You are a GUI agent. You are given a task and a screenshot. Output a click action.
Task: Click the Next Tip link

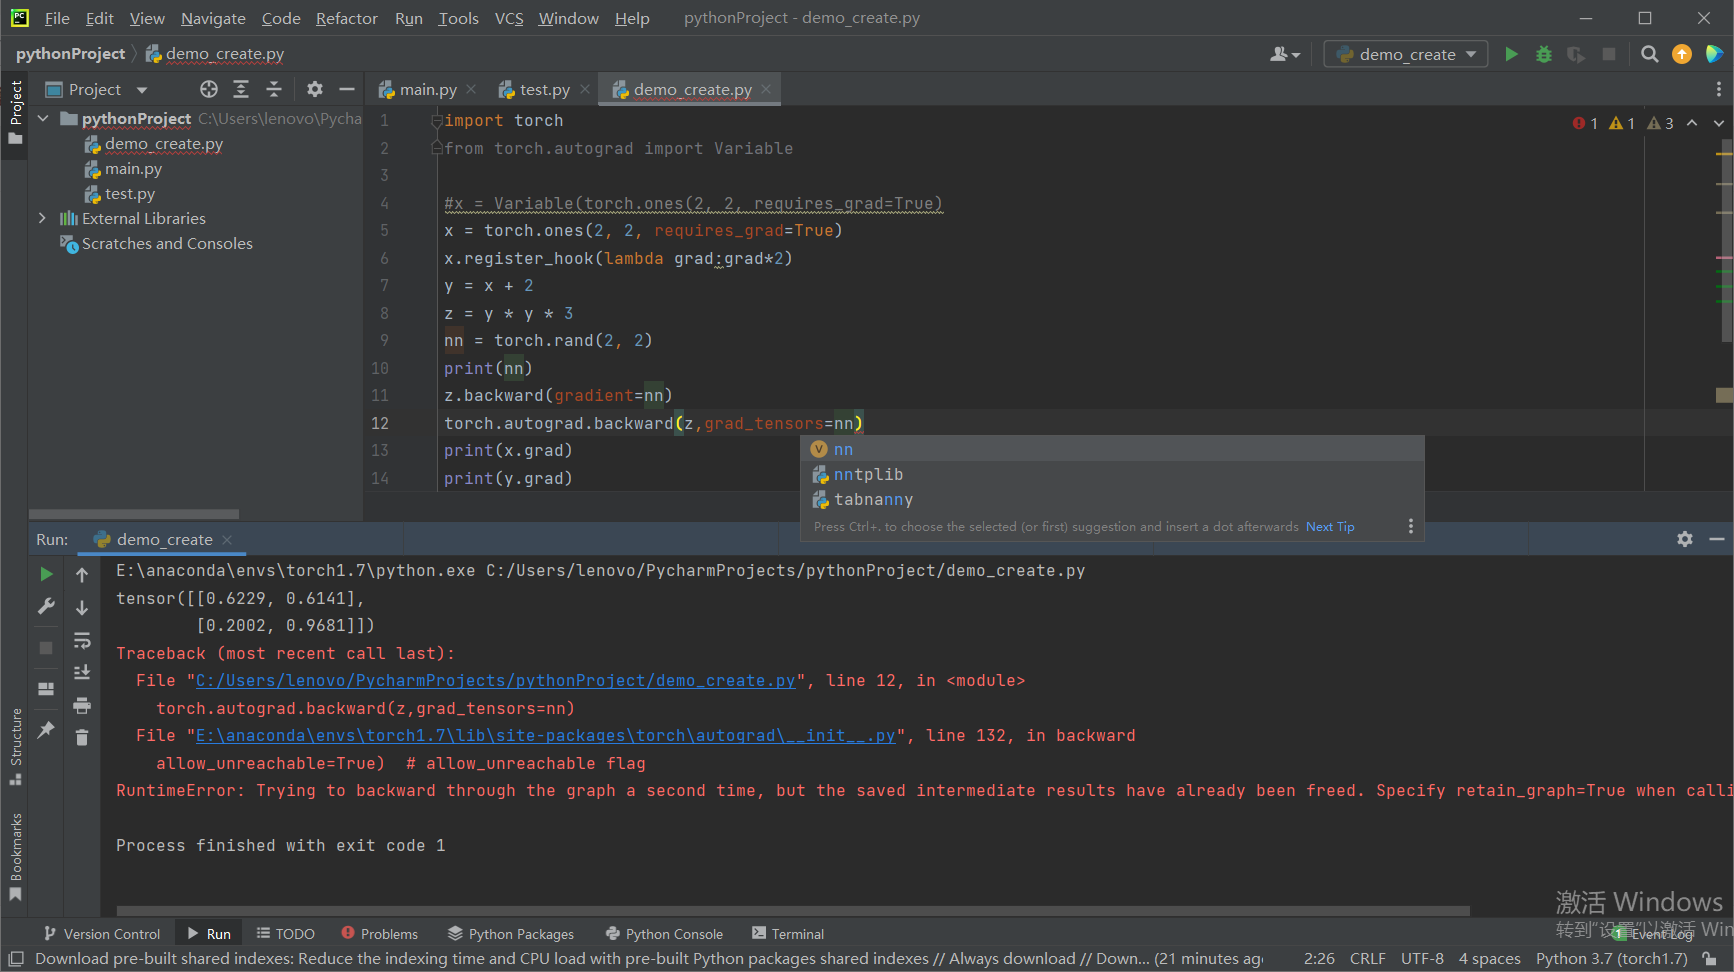pos(1330,526)
